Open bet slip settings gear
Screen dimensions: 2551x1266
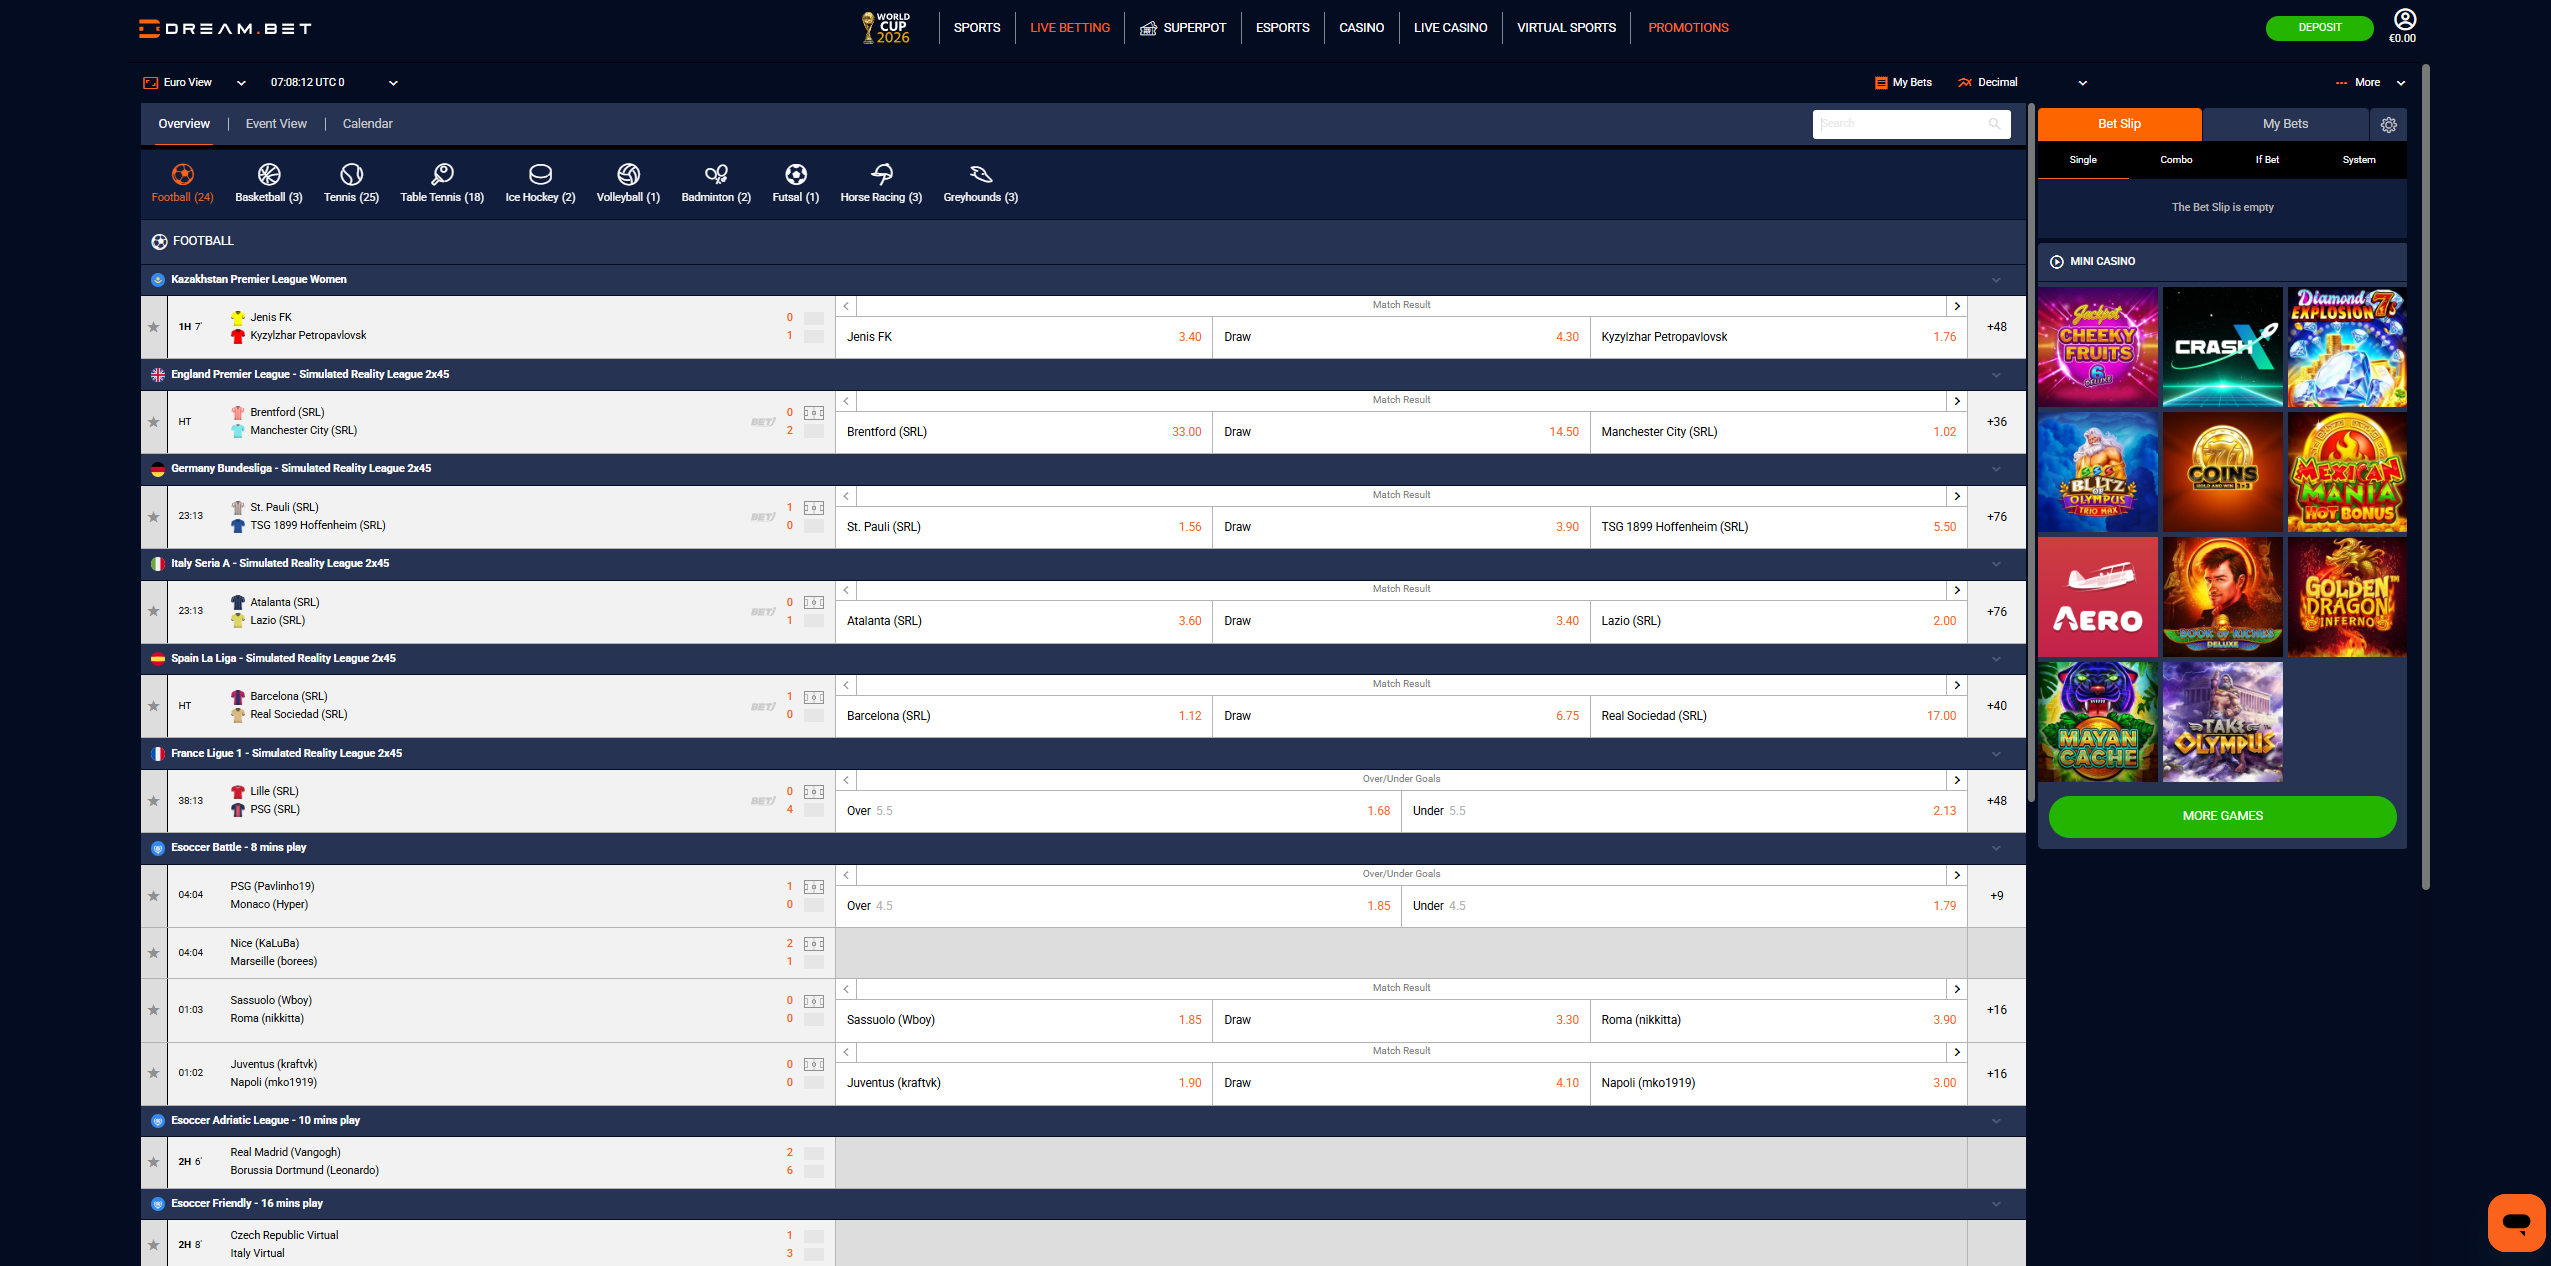pos(2389,125)
